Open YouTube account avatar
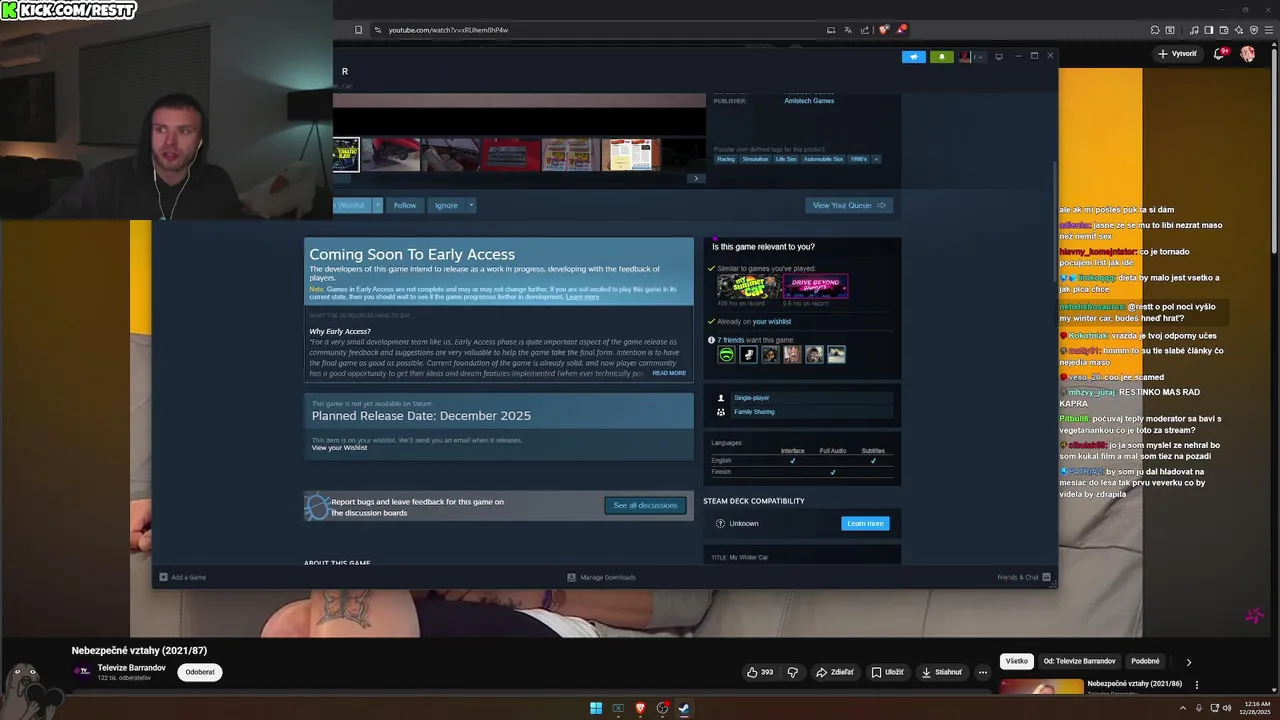The width and height of the screenshot is (1280, 720). coord(1248,54)
